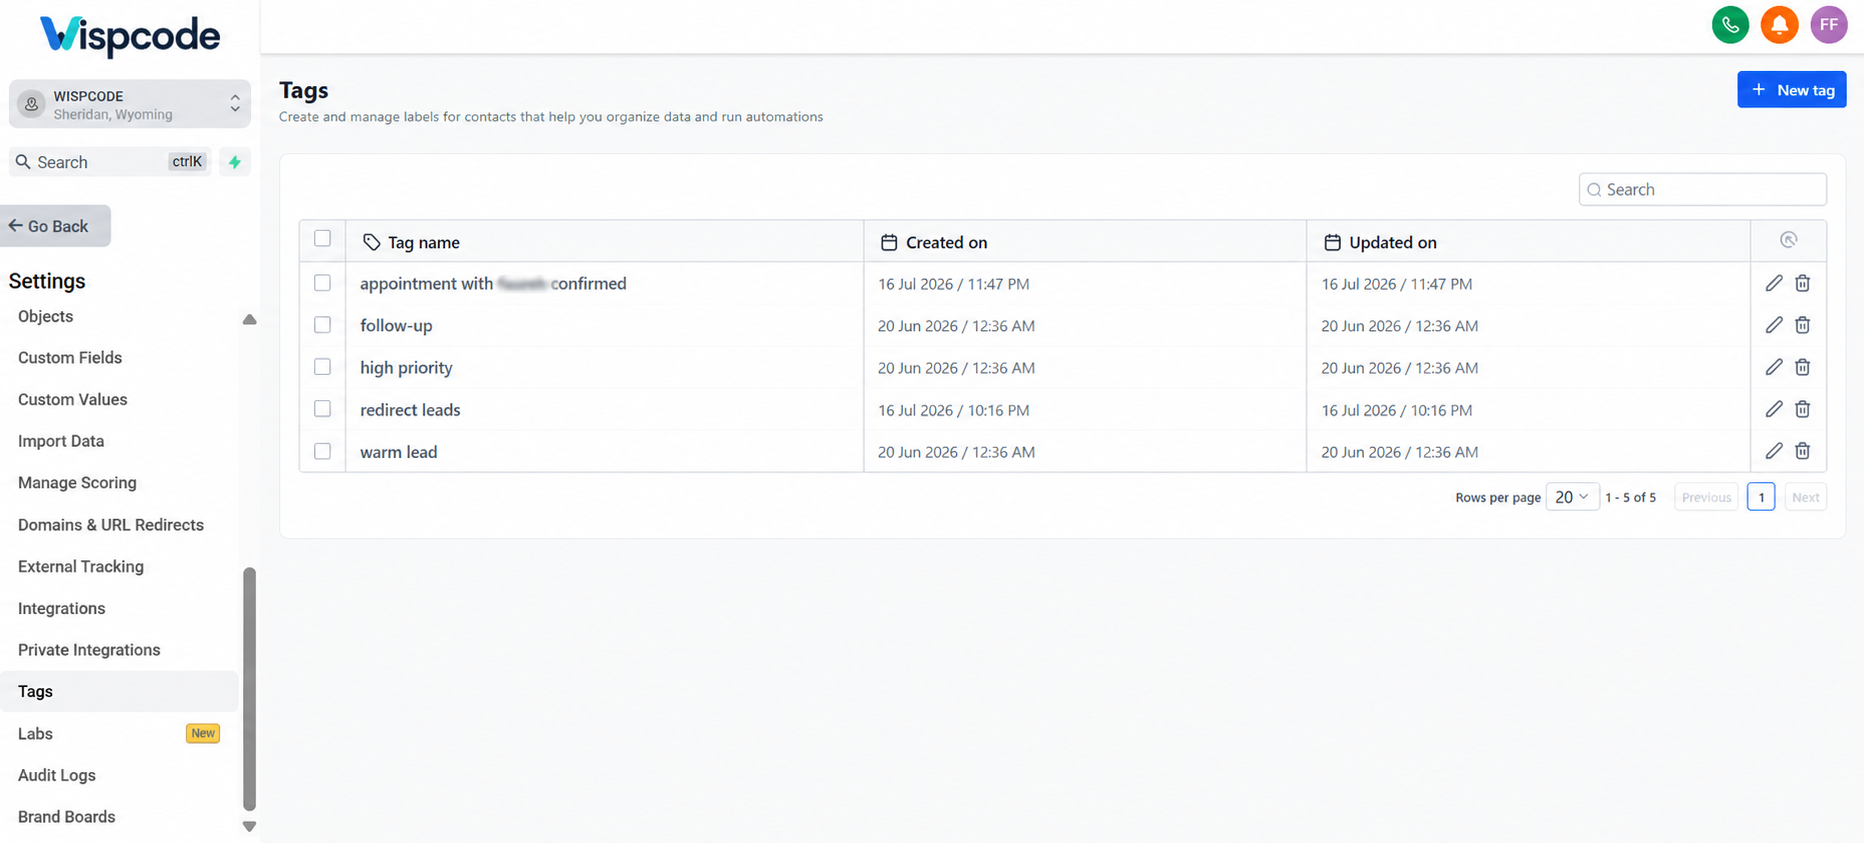Click the sidebar scroll down arrow
The height and width of the screenshot is (843, 1864).
[249, 827]
